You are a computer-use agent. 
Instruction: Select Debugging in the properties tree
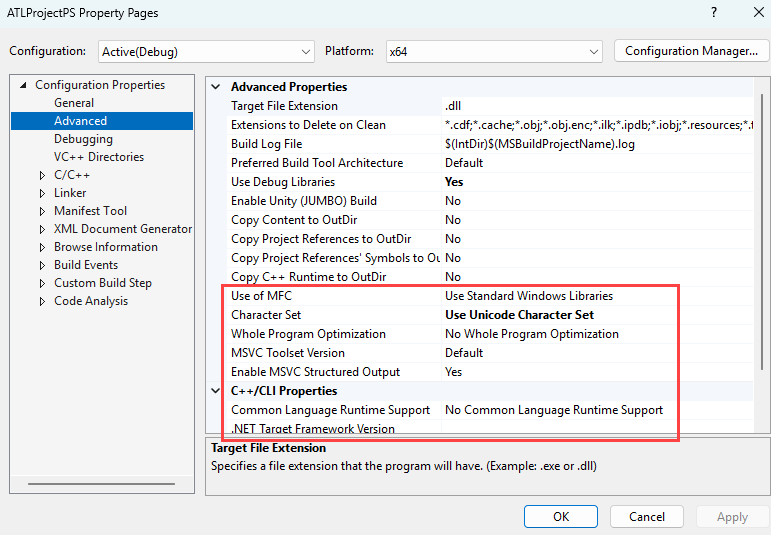tap(83, 139)
